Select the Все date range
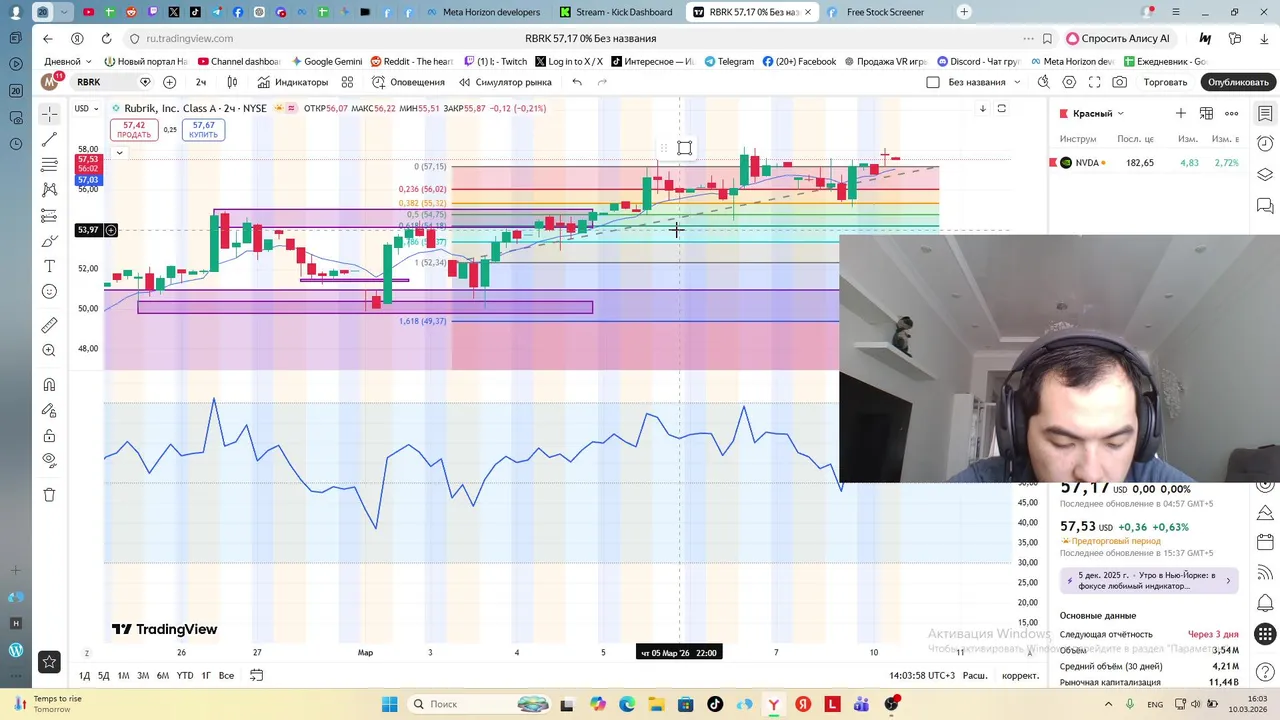The width and height of the screenshot is (1280, 720). pyautogui.click(x=226, y=675)
